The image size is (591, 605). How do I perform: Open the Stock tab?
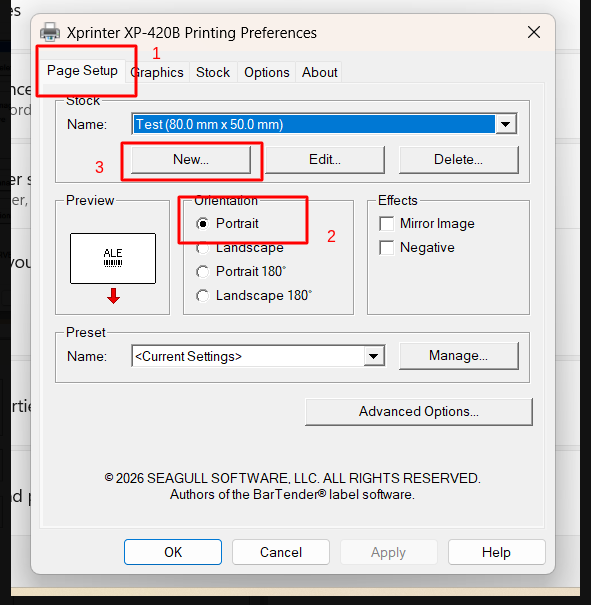(213, 73)
